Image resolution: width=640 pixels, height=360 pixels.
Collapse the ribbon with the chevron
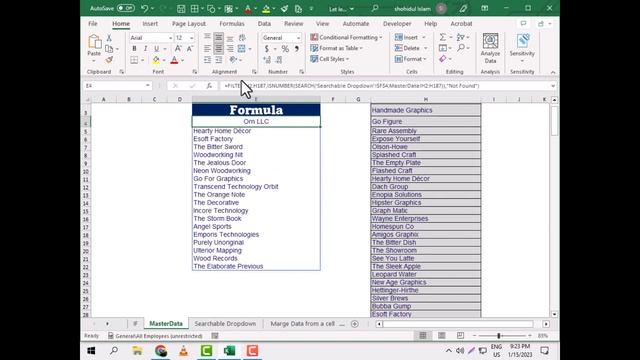[553, 72]
